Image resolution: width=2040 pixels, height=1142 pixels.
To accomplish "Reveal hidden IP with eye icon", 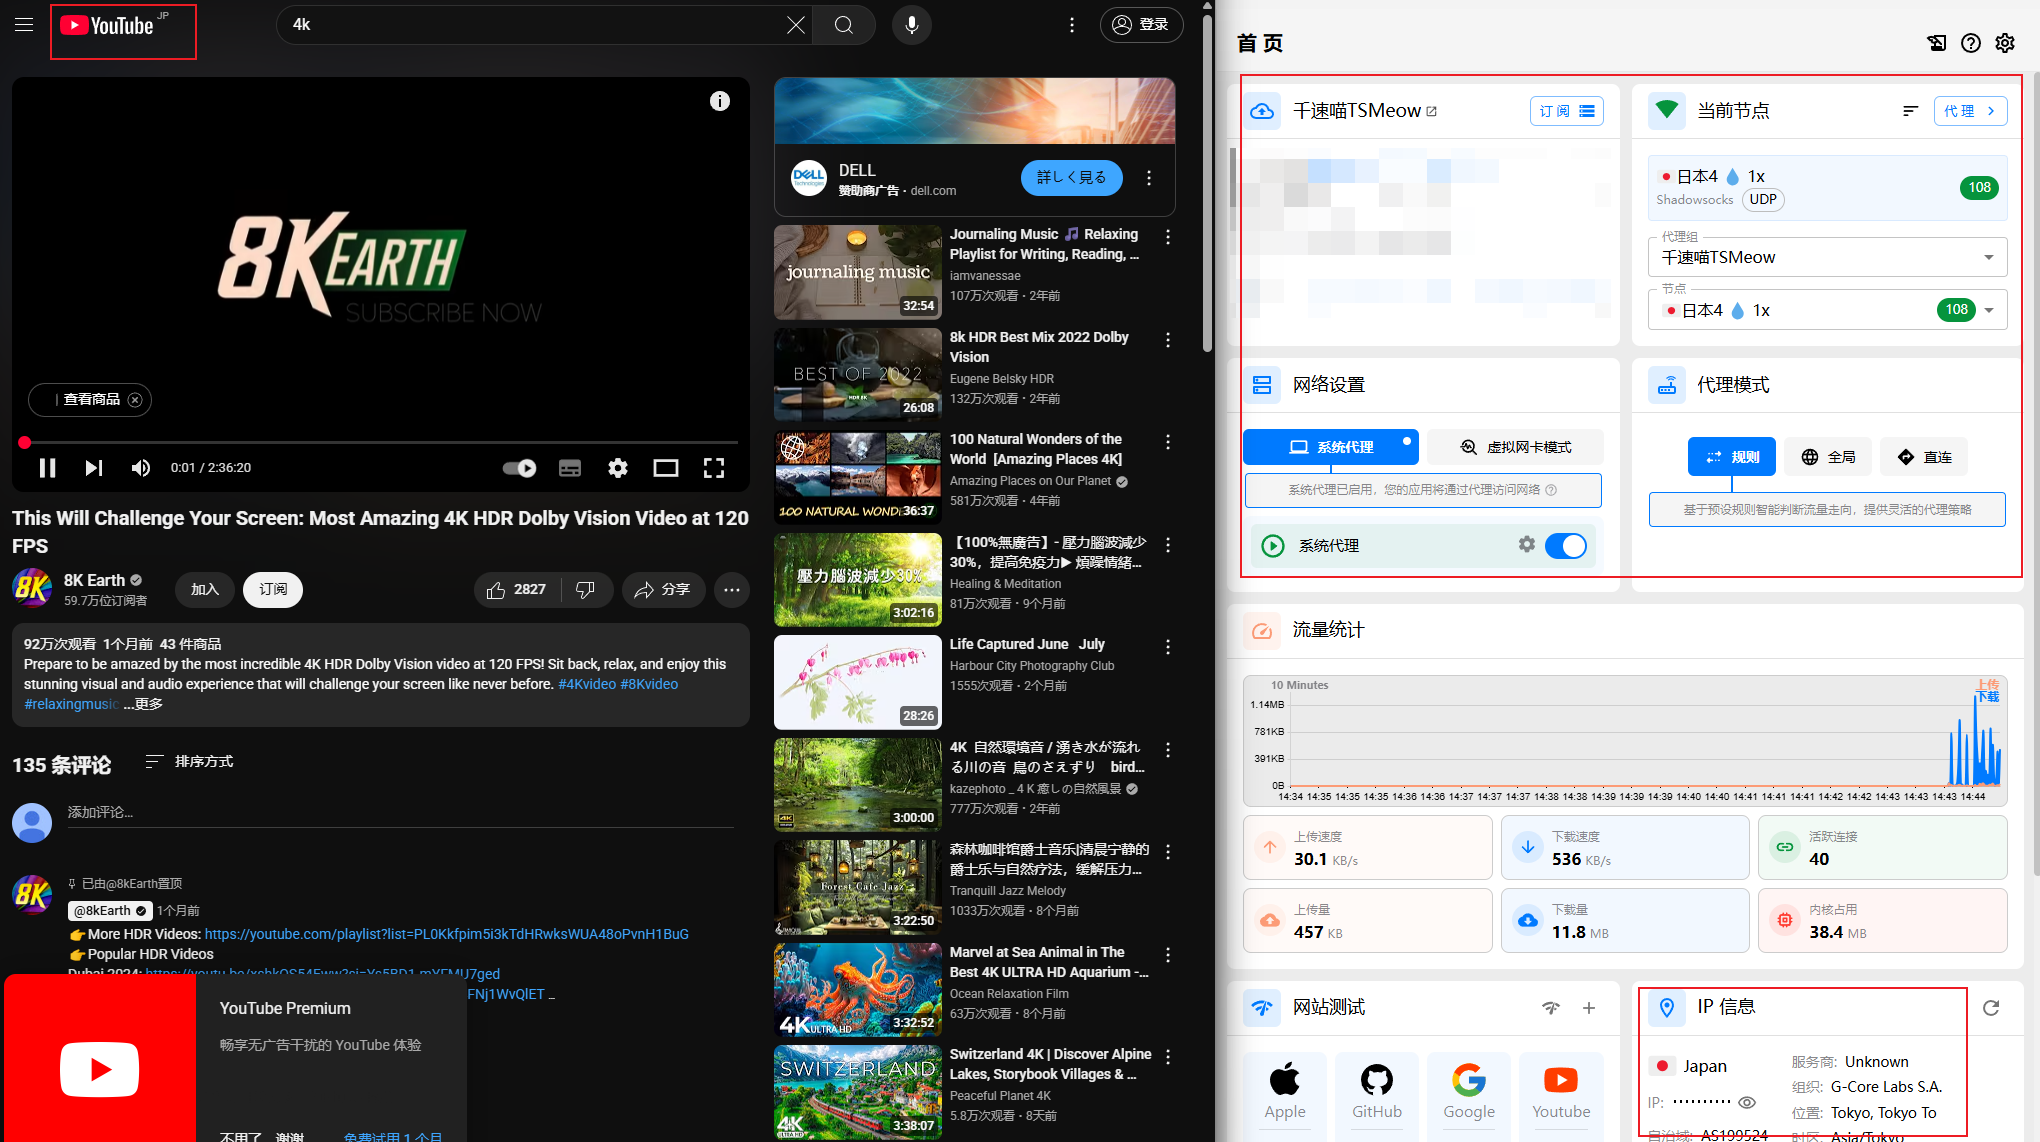I will [1747, 1102].
